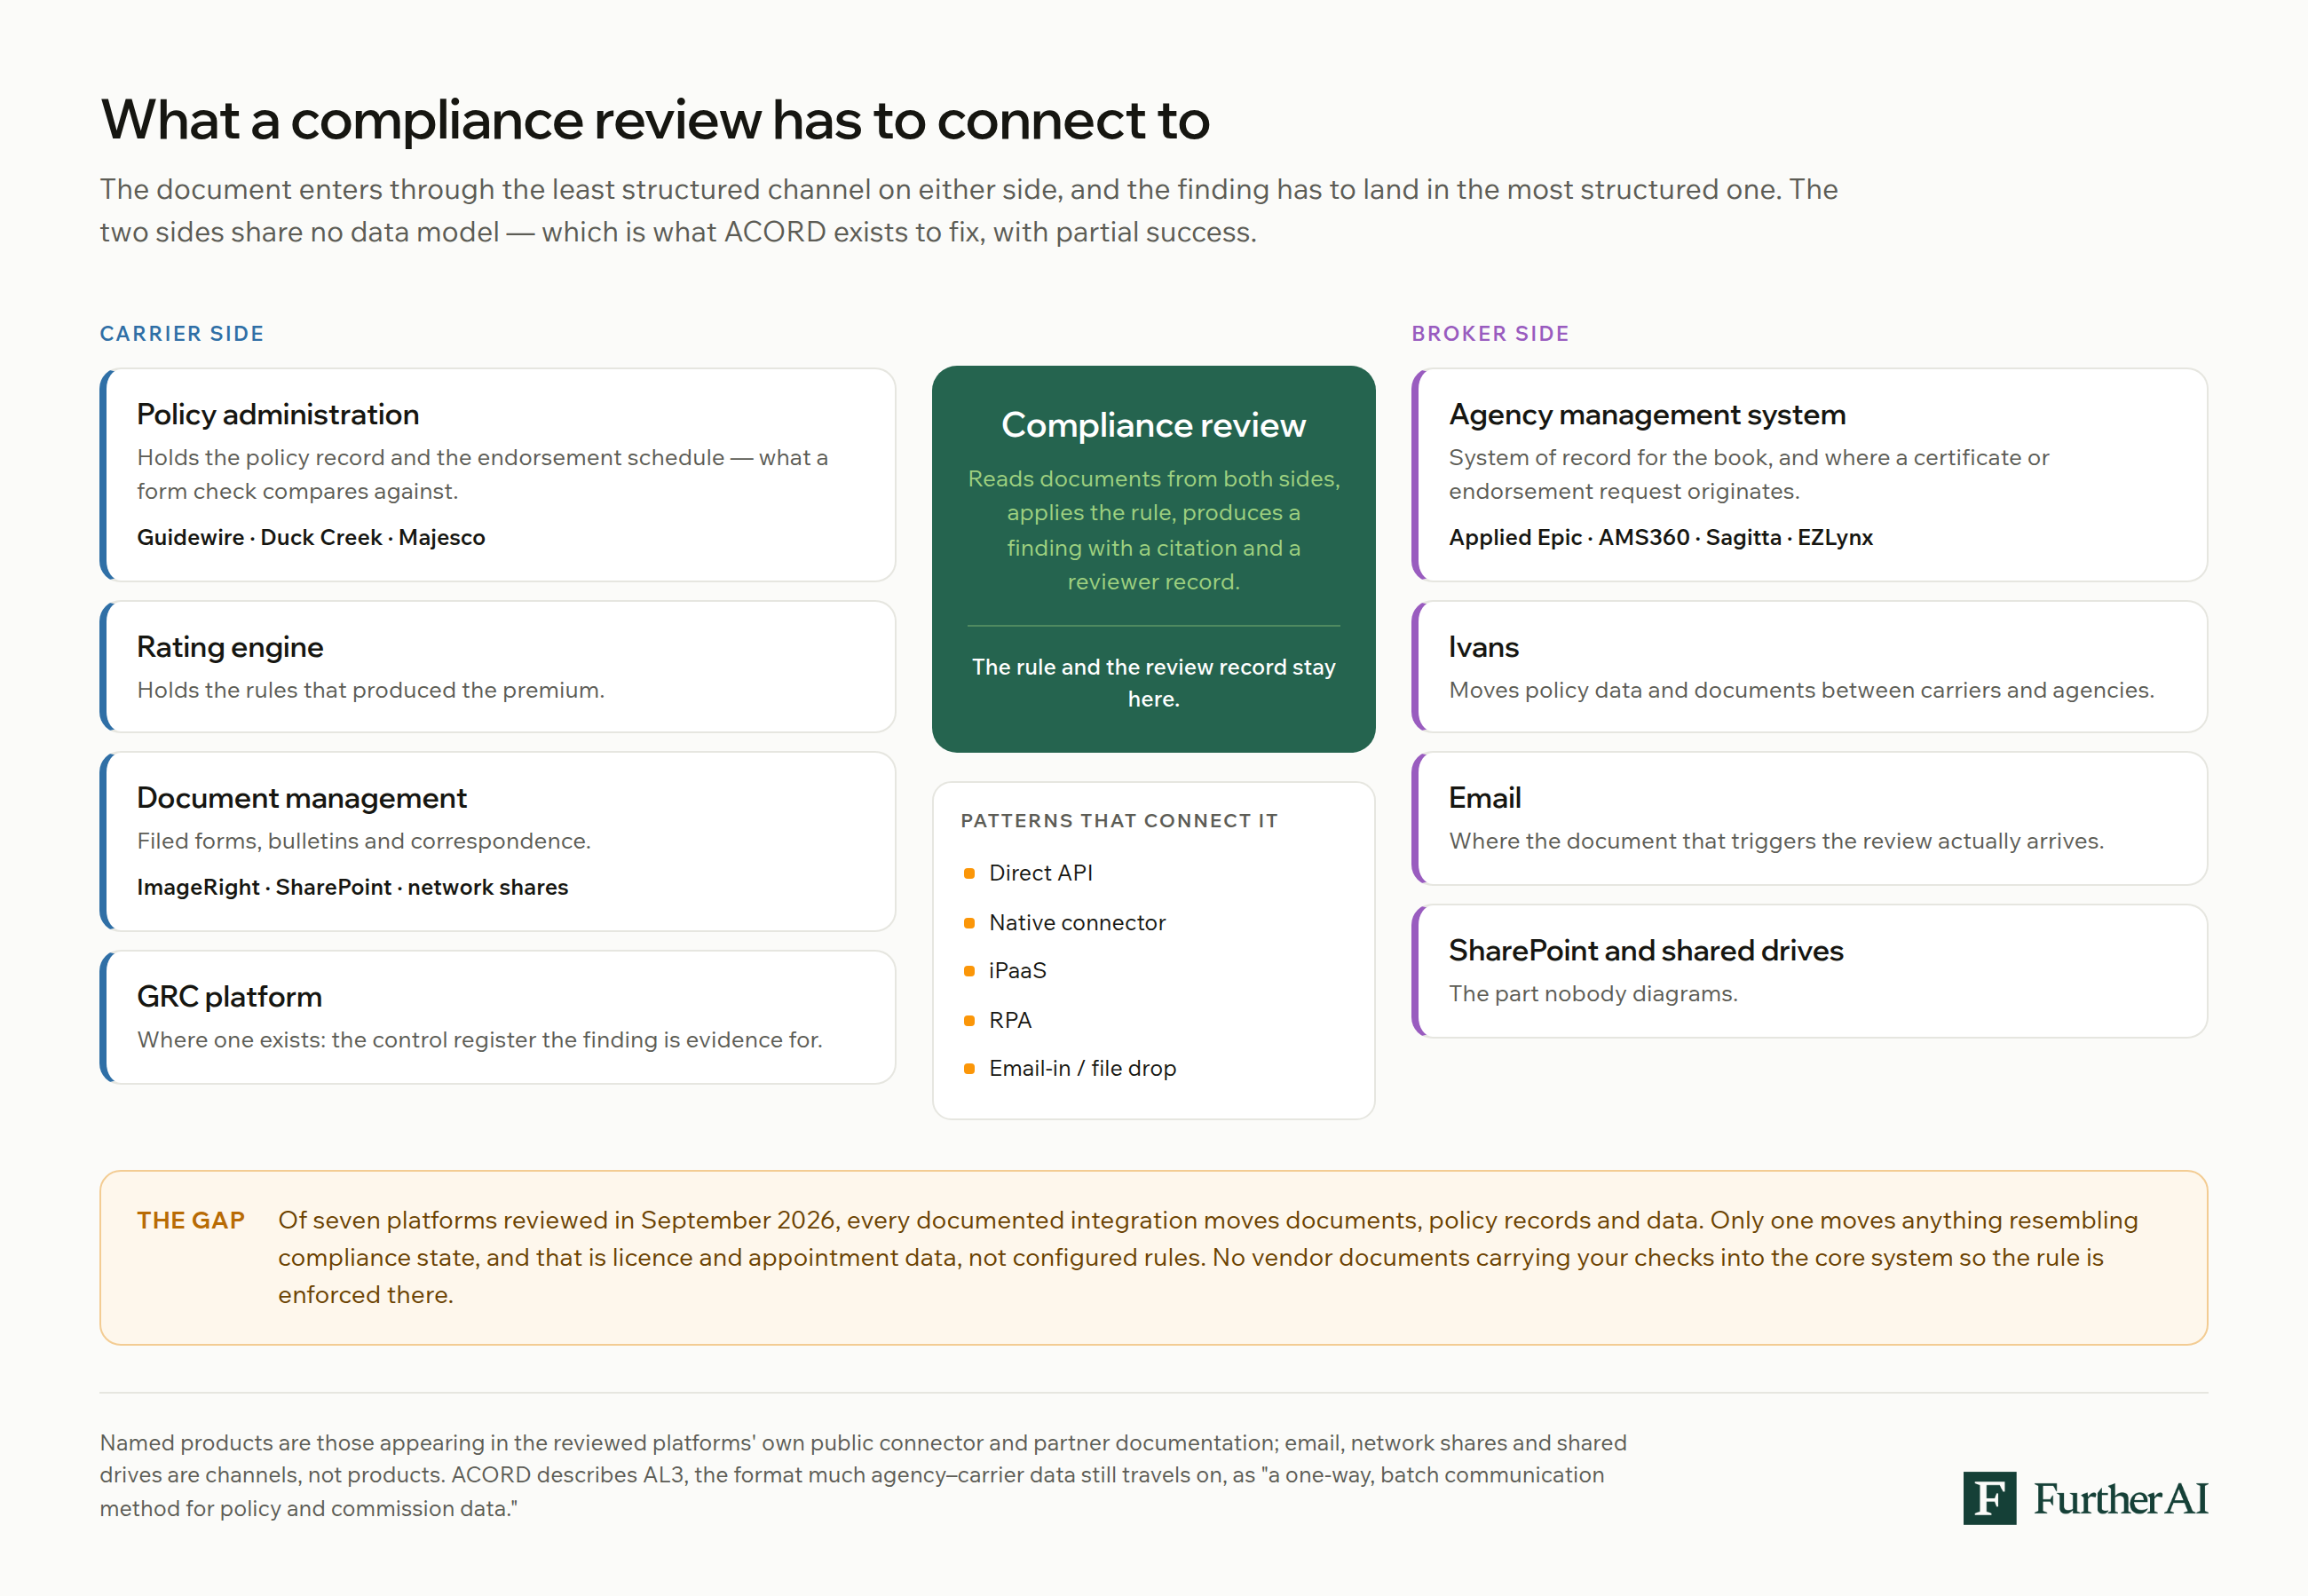
Task: Select the Compliance review heading in green card
Action: click(x=1153, y=425)
